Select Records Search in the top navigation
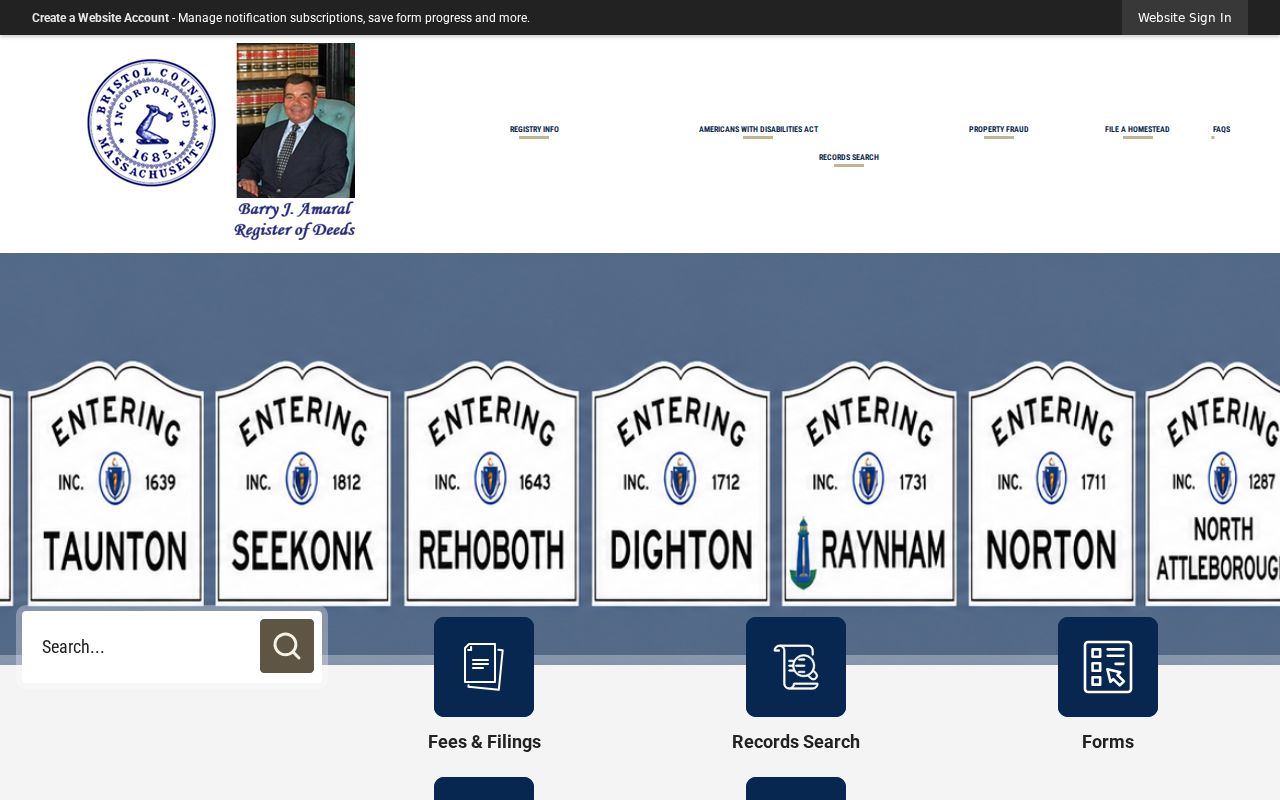The image size is (1280, 800). tap(849, 158)
